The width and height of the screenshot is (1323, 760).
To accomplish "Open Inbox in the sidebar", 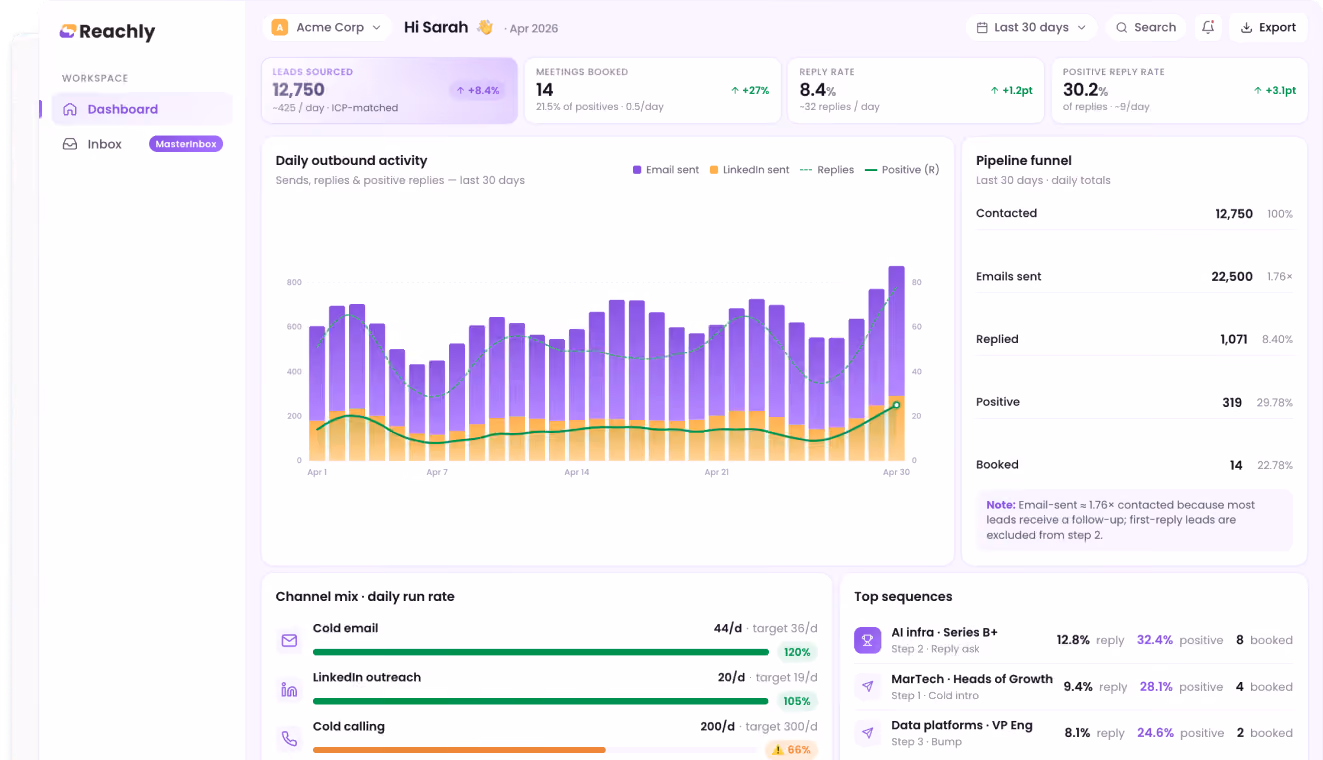I will click(x=142, y=144).
